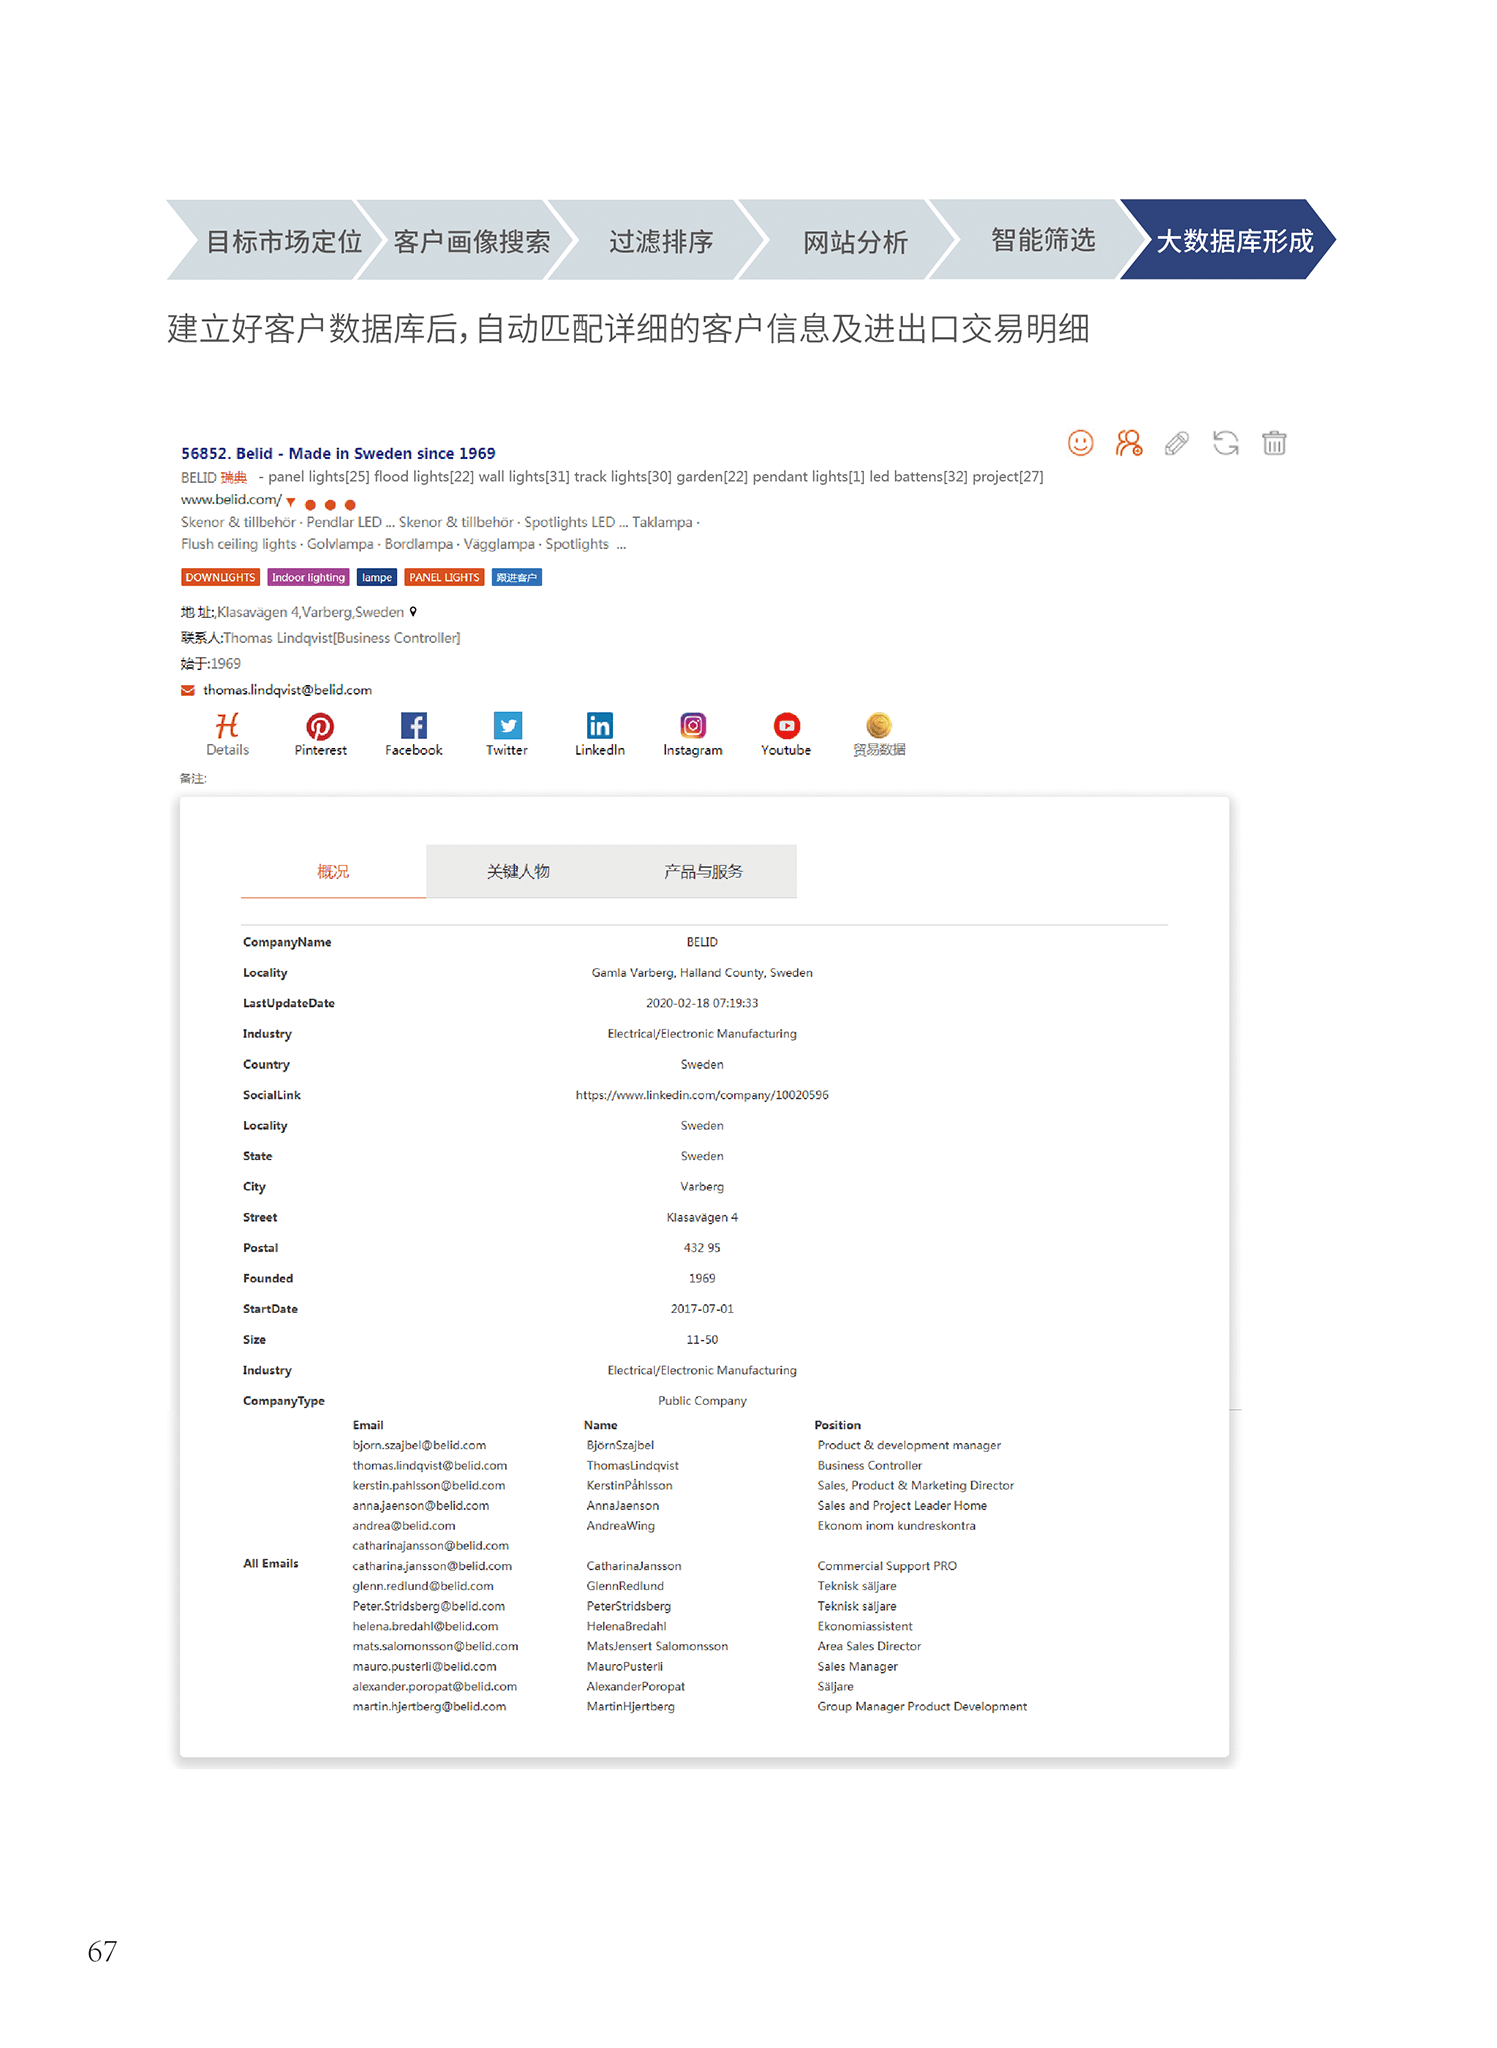Click the top thomas.lindqvist@belid.com contact email

[287, 690]
